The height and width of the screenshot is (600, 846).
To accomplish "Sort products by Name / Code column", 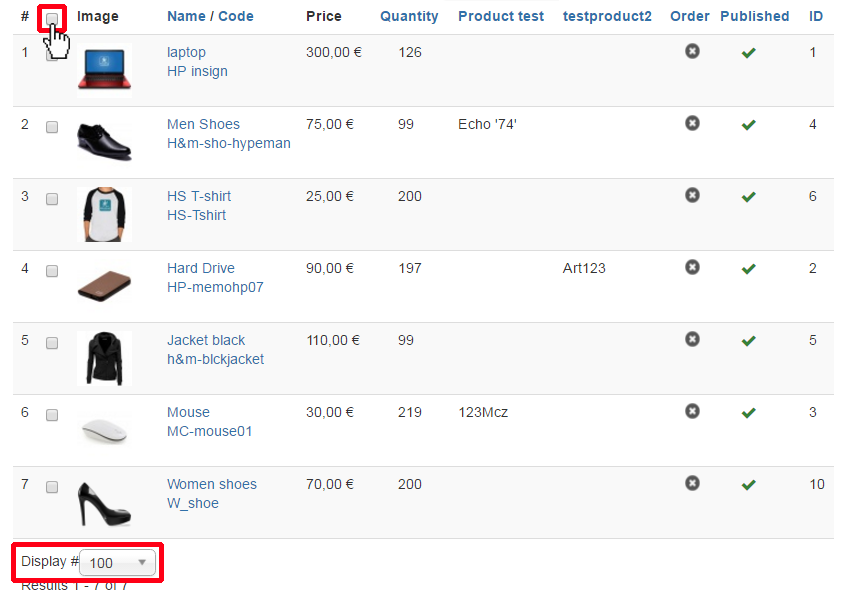I will tap(210, 16).
